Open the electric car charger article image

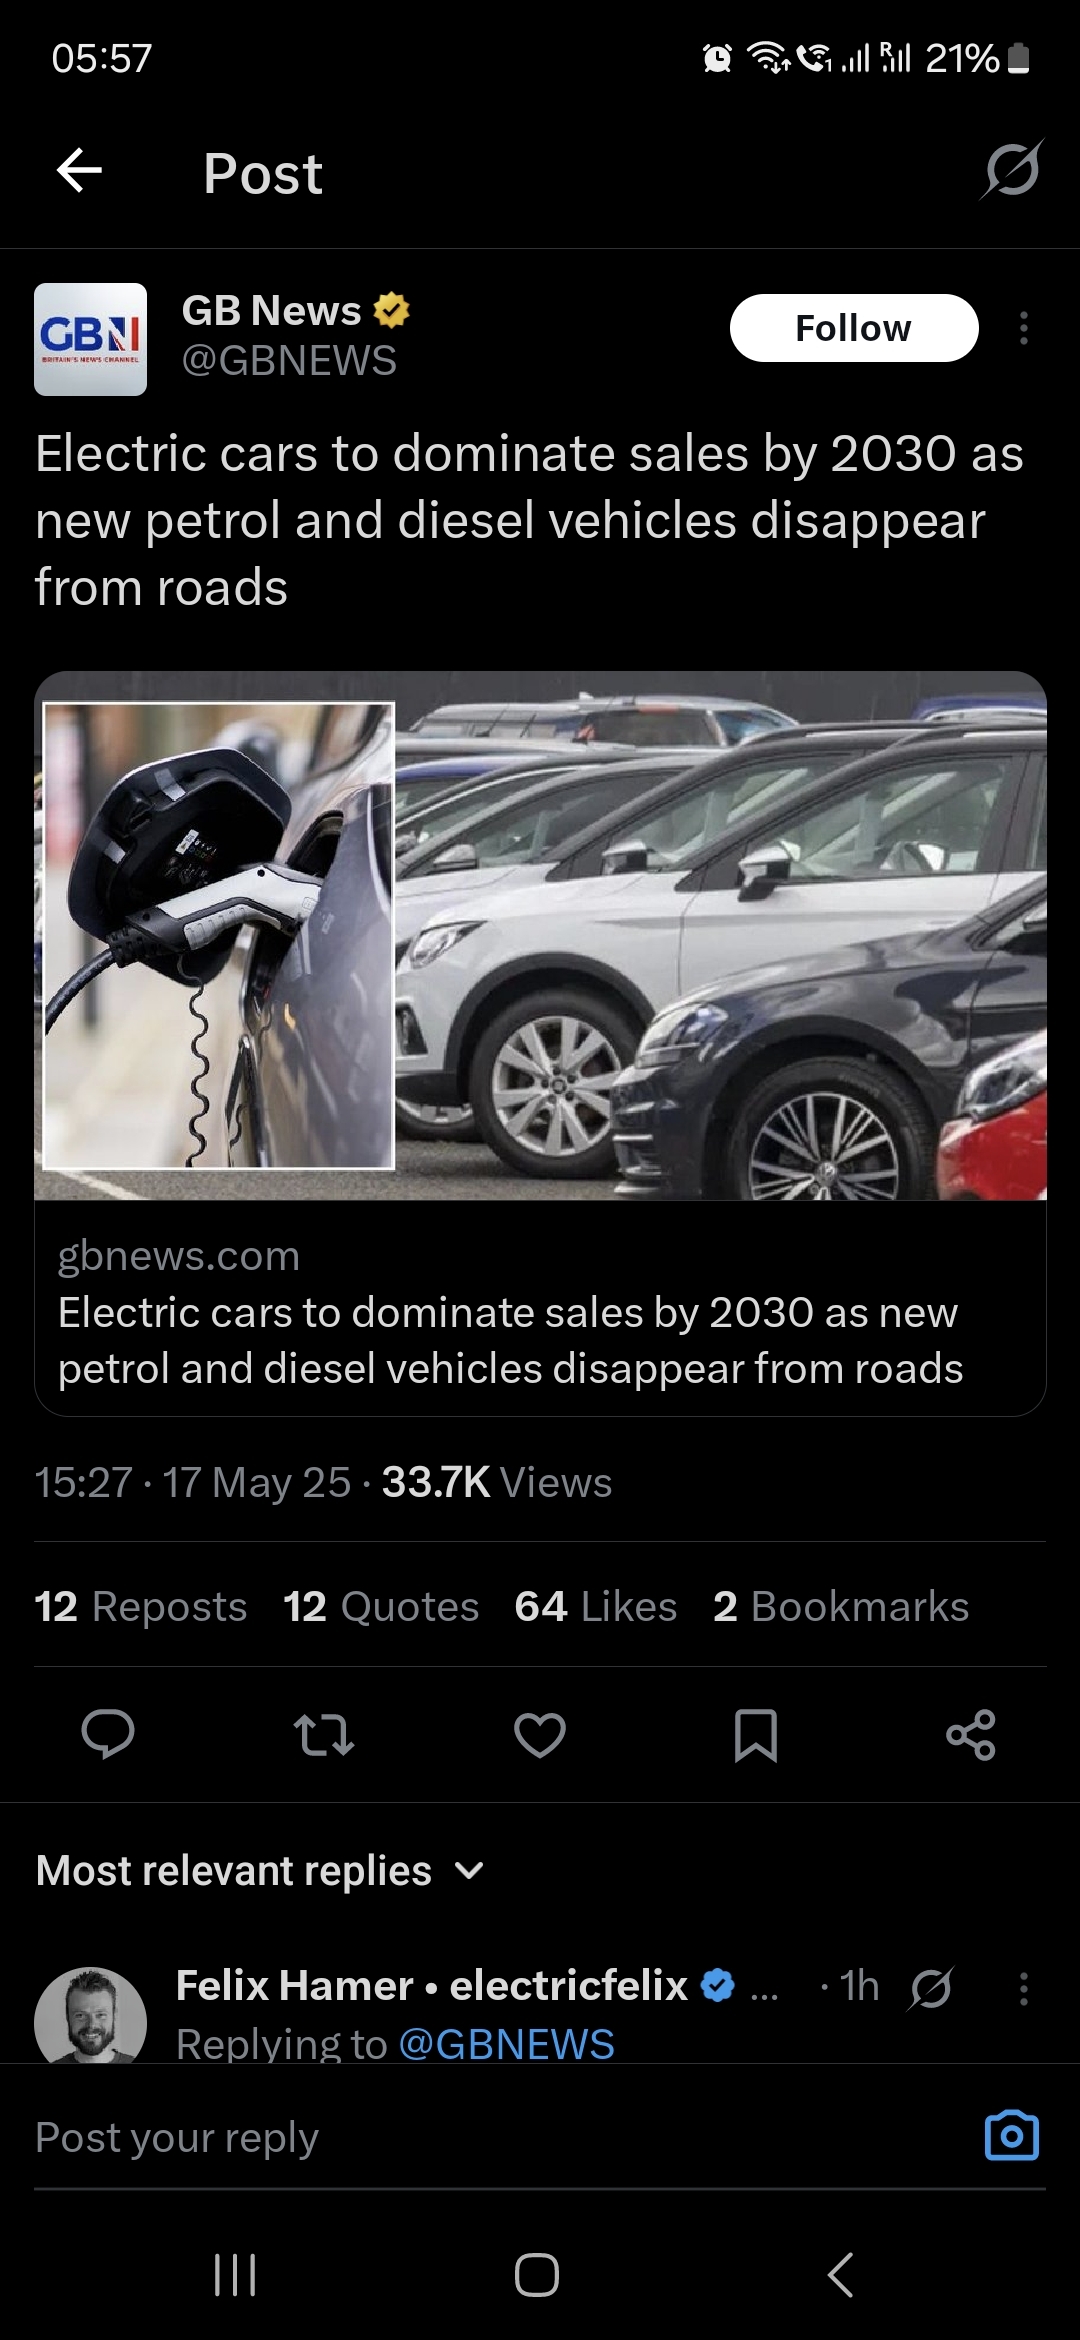[x=540, y=935]
